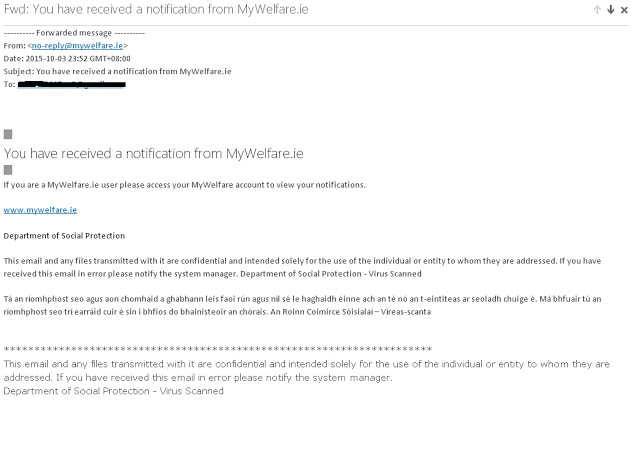Click the bold 'Department of Social Protection' text
Screen dimensions: 640x474
[x=64, y=235]
